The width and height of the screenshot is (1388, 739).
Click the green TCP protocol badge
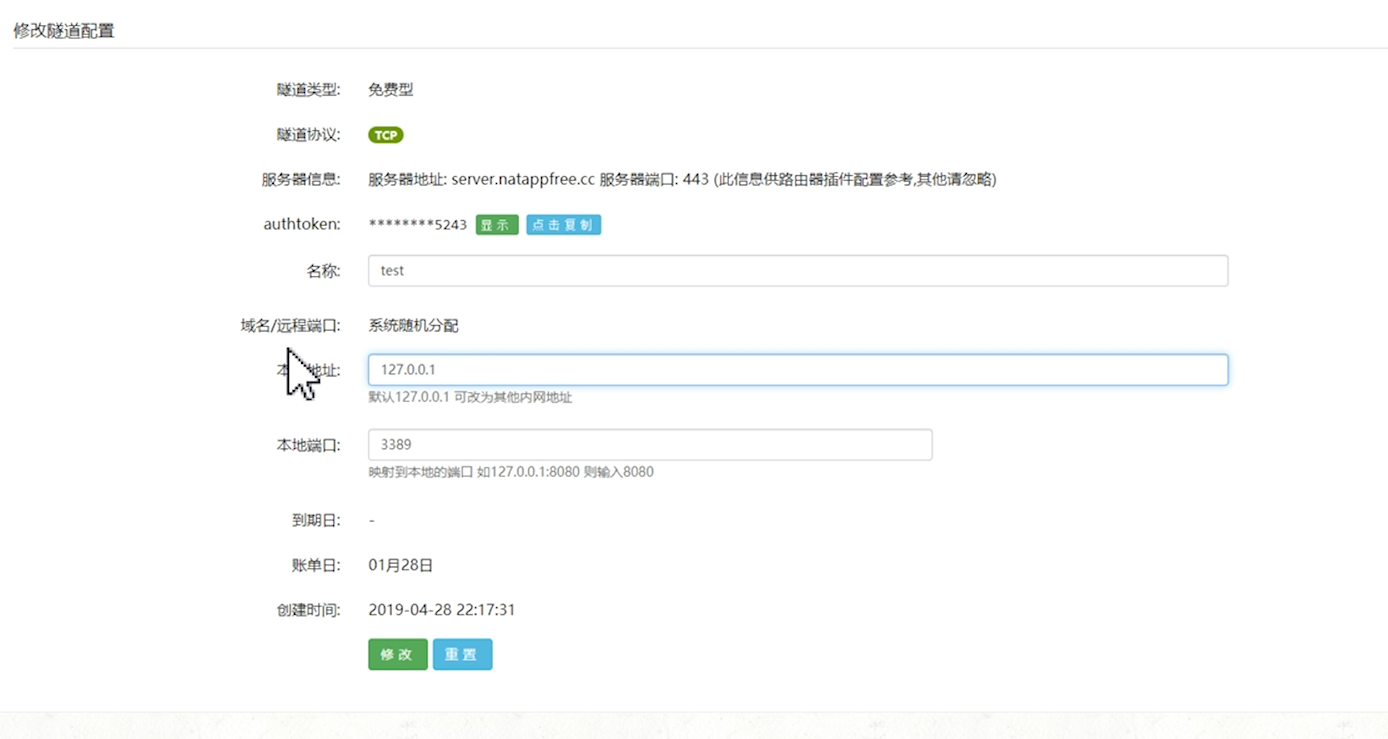pyautogui.click(x=386, y=135)
